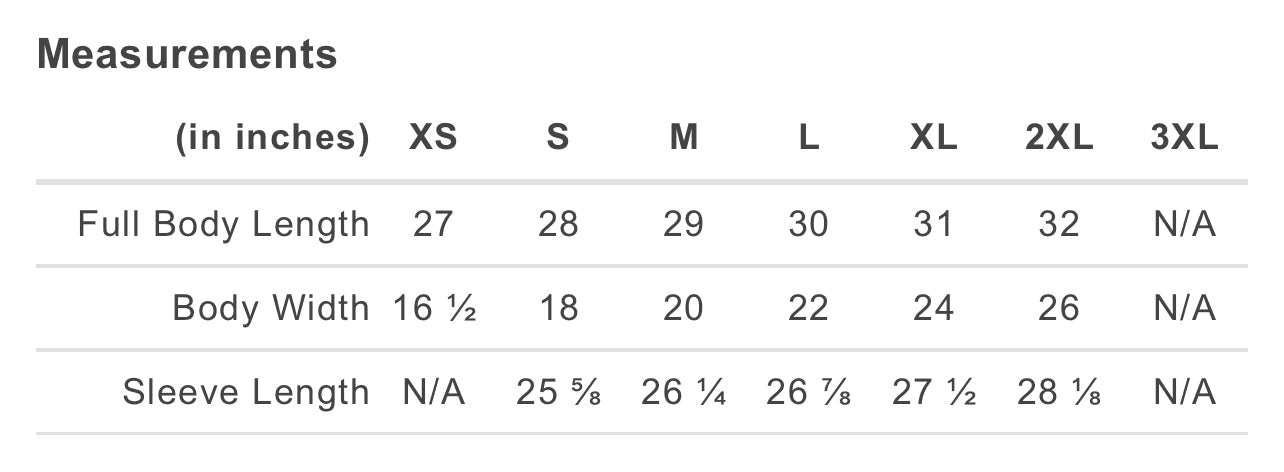The height and width of the screenshot is (472, 1284).
Task: Click the Full Body Length row label
Action: 224,224
